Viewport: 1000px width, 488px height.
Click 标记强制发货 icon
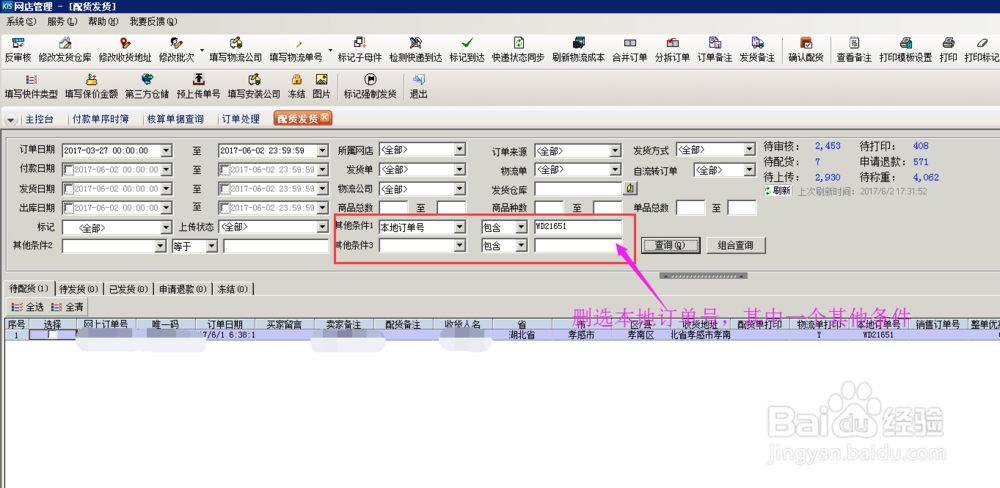pos(370,80)
